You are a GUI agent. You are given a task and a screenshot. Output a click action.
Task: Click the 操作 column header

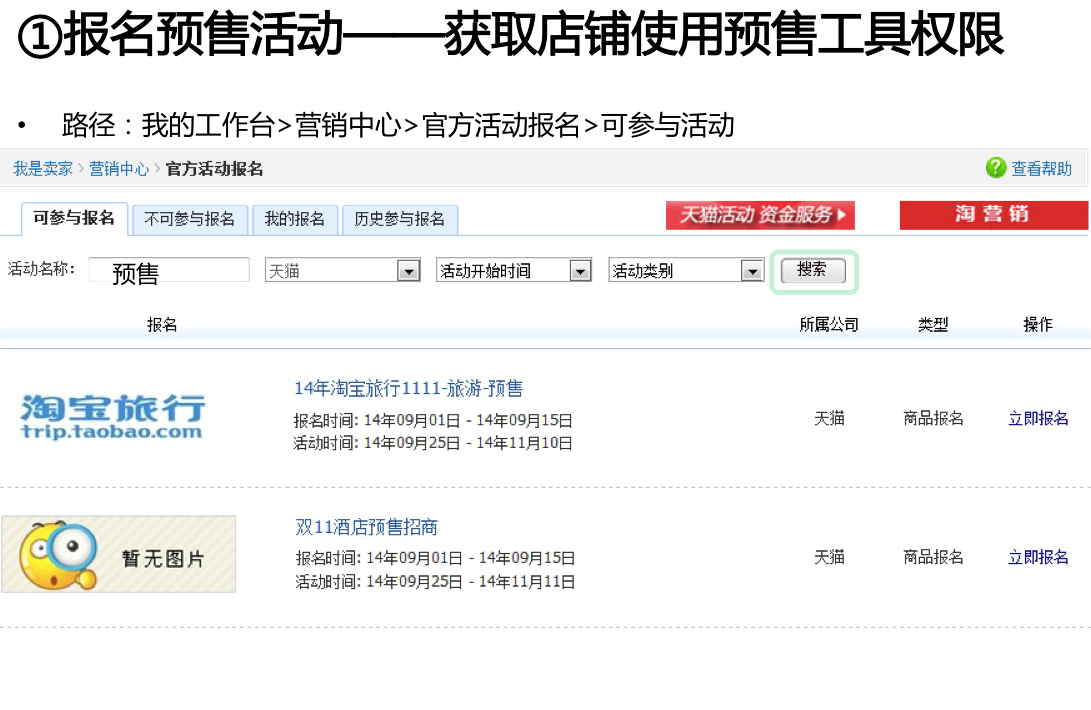(x=1037, y=324)
